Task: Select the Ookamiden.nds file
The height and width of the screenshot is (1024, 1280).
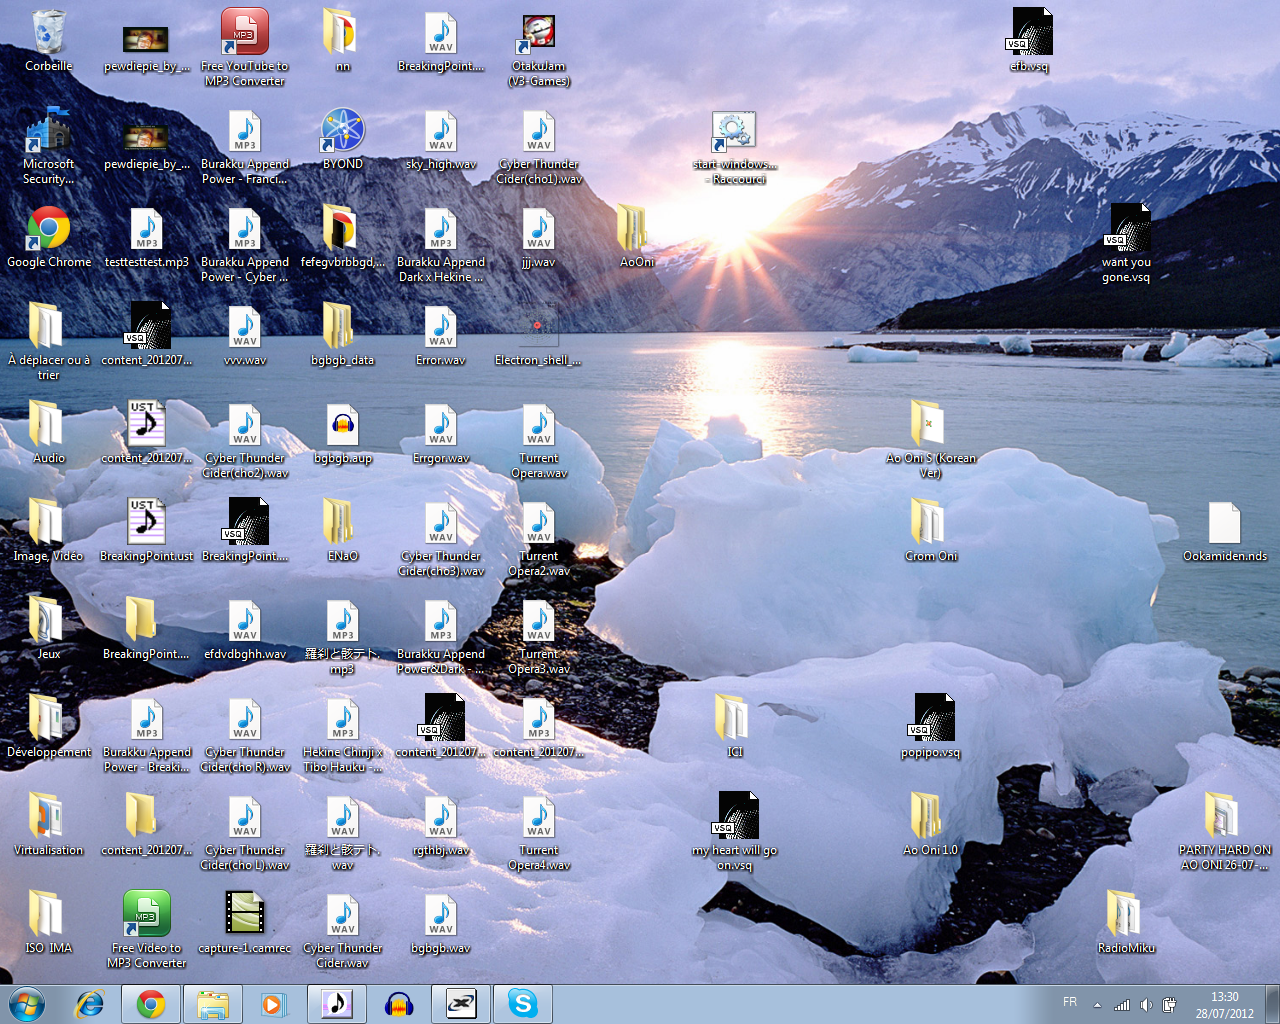Action: pyautogui.click(x=1224, y=525)
